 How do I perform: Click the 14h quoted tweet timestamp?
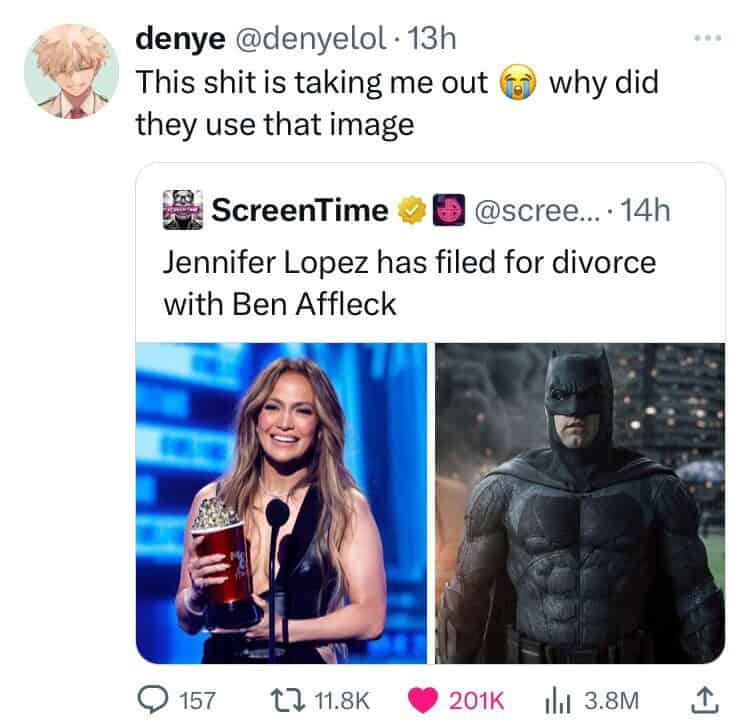point(644,210)
